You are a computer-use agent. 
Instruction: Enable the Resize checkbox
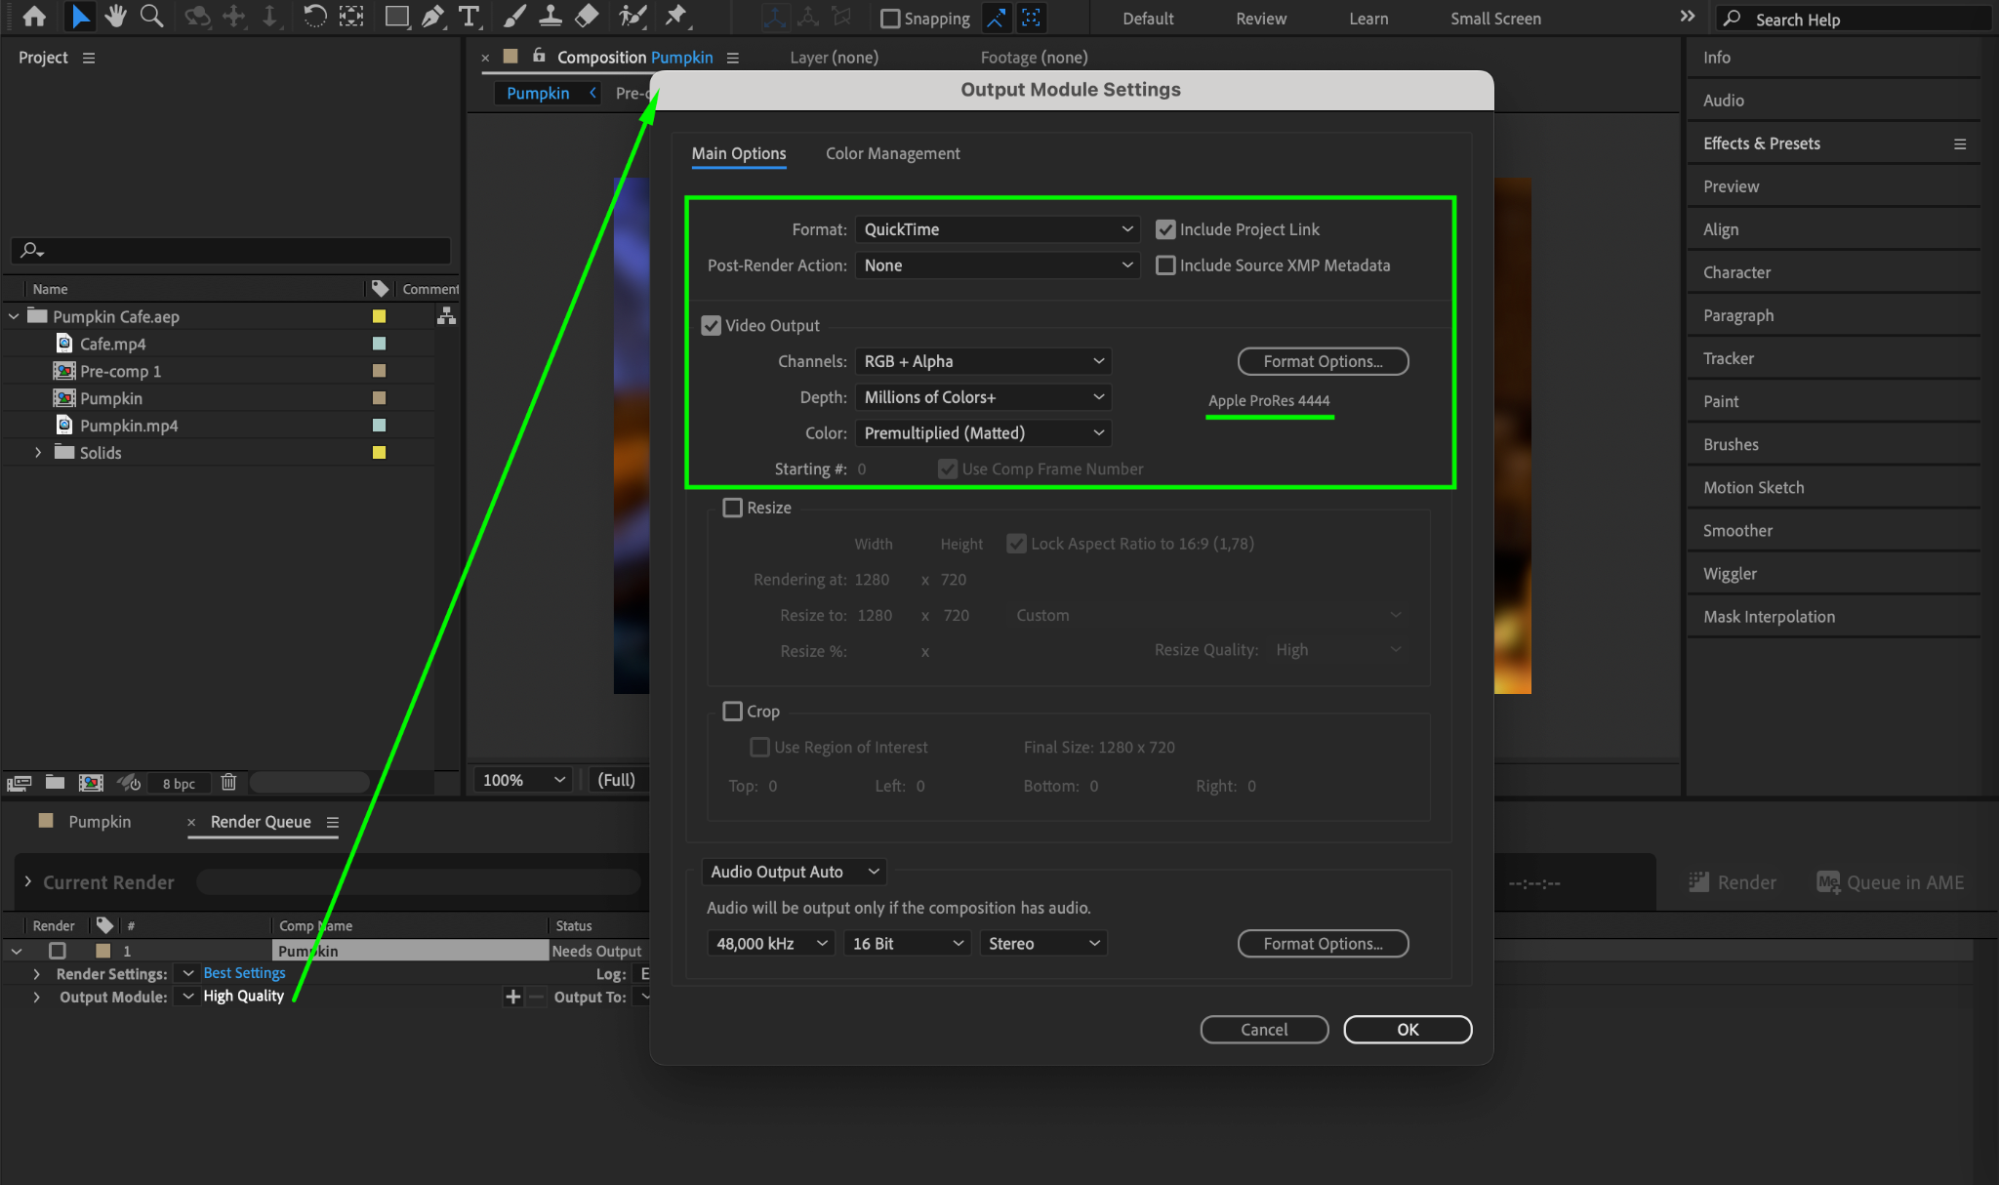pyautogui.click(x=733, y=508)
